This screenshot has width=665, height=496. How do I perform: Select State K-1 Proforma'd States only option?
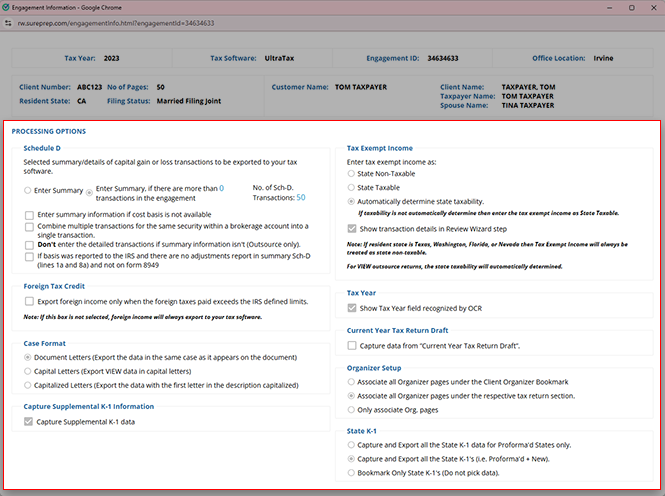[x=351, y=445]
